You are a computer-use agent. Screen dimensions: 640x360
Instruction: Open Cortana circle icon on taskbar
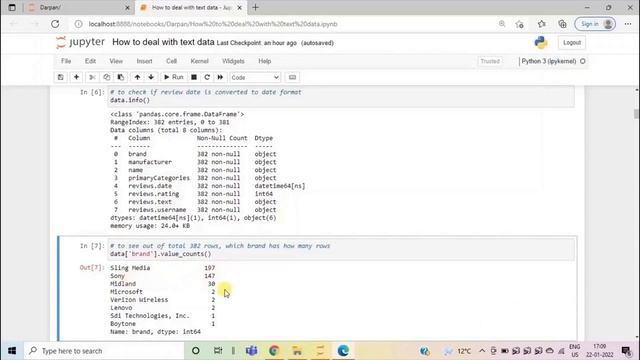pos(196,351)
